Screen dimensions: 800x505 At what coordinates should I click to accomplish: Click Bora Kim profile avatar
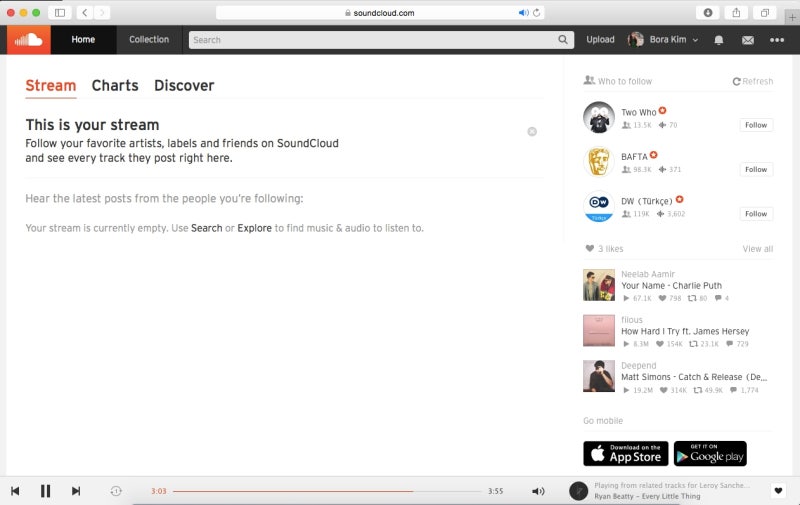[x=636, y=40]
